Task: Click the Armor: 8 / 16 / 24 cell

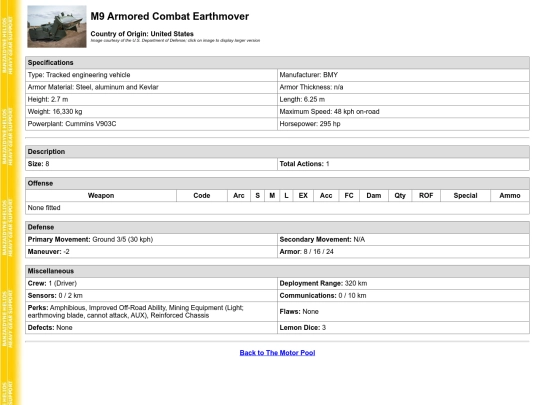Action: click(403, 252)
